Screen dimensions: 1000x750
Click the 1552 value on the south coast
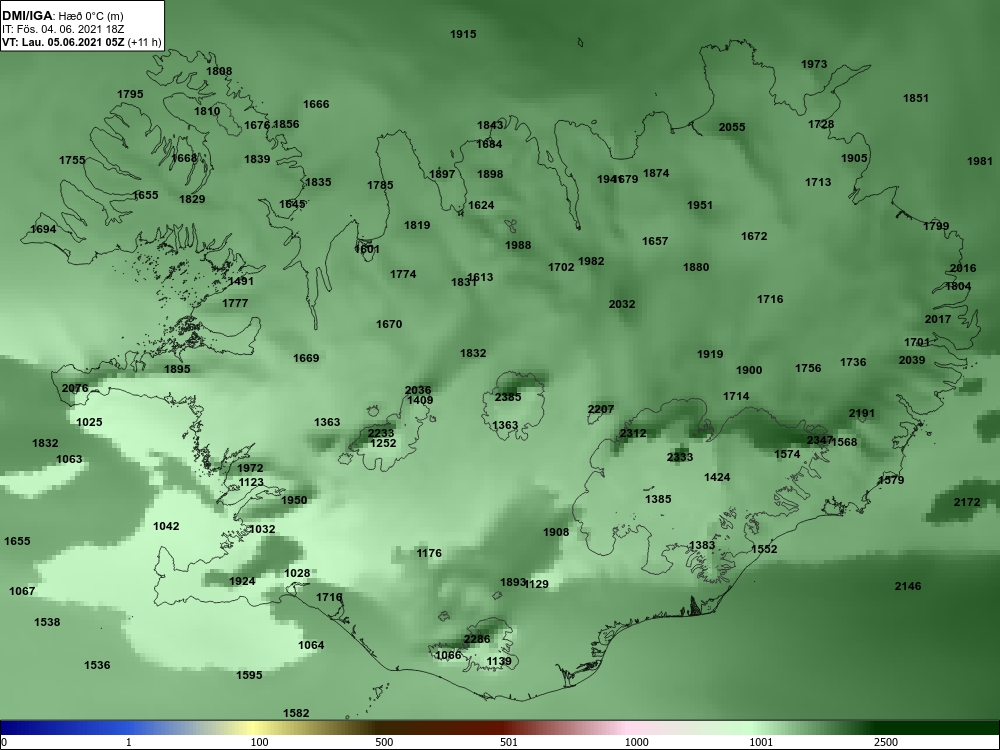coord(764,549)
